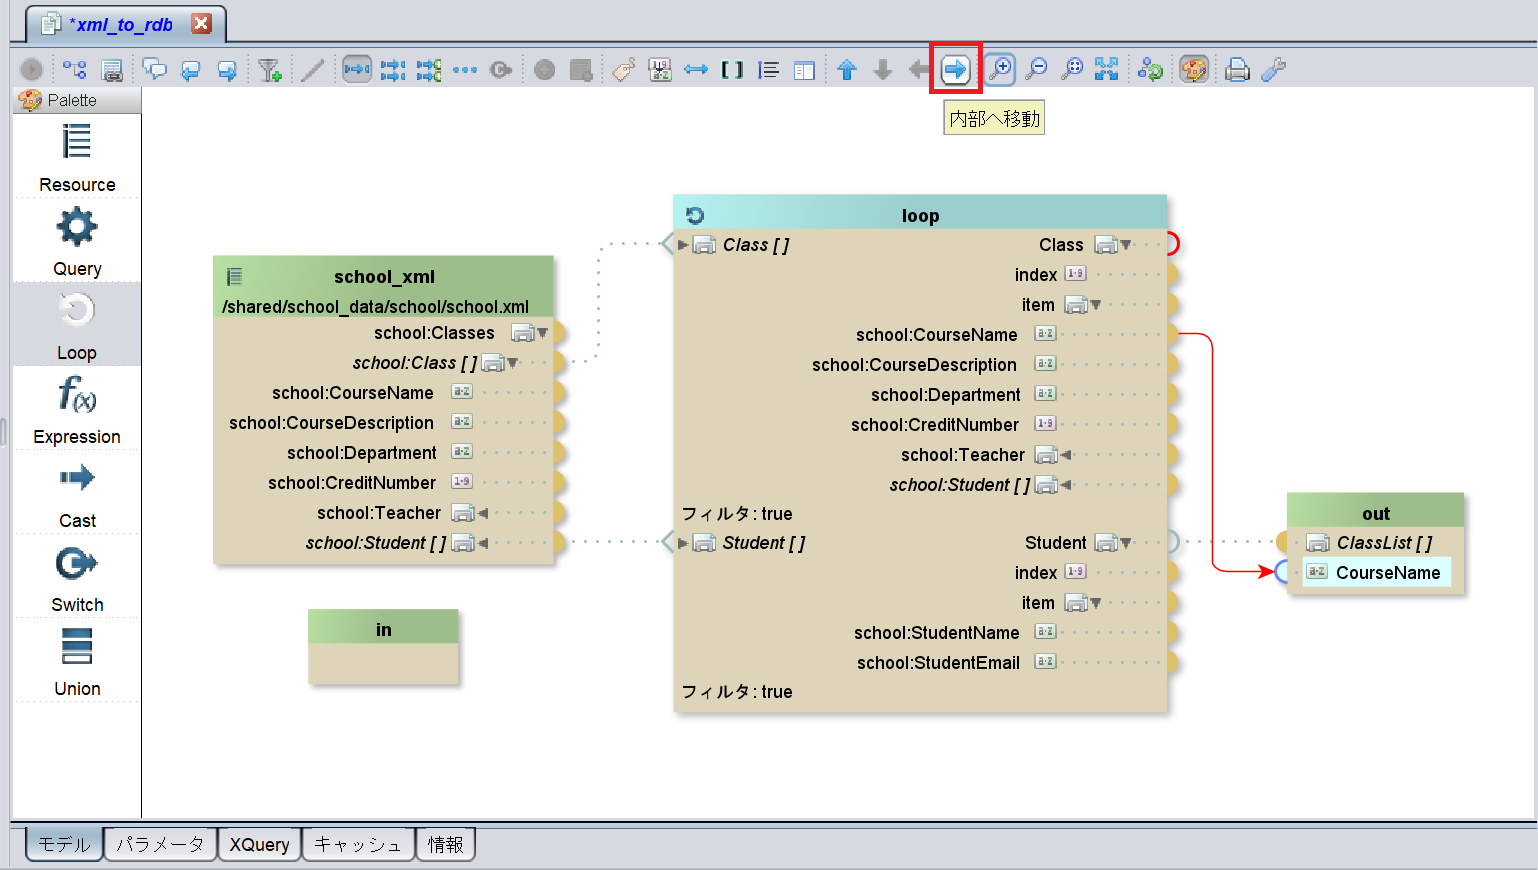Select the Switch palette item

(77, 577)
